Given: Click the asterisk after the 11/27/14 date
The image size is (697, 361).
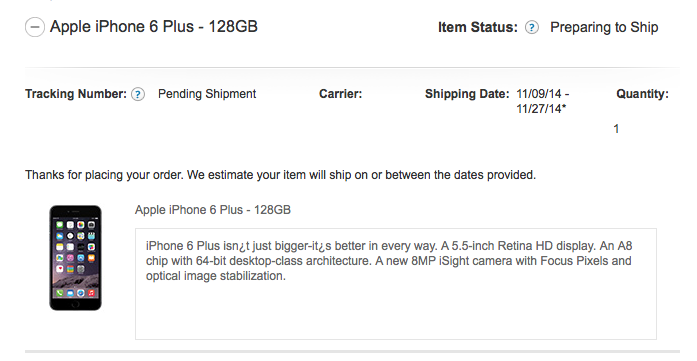Looking at the screenshot, I should pos(564,107).
